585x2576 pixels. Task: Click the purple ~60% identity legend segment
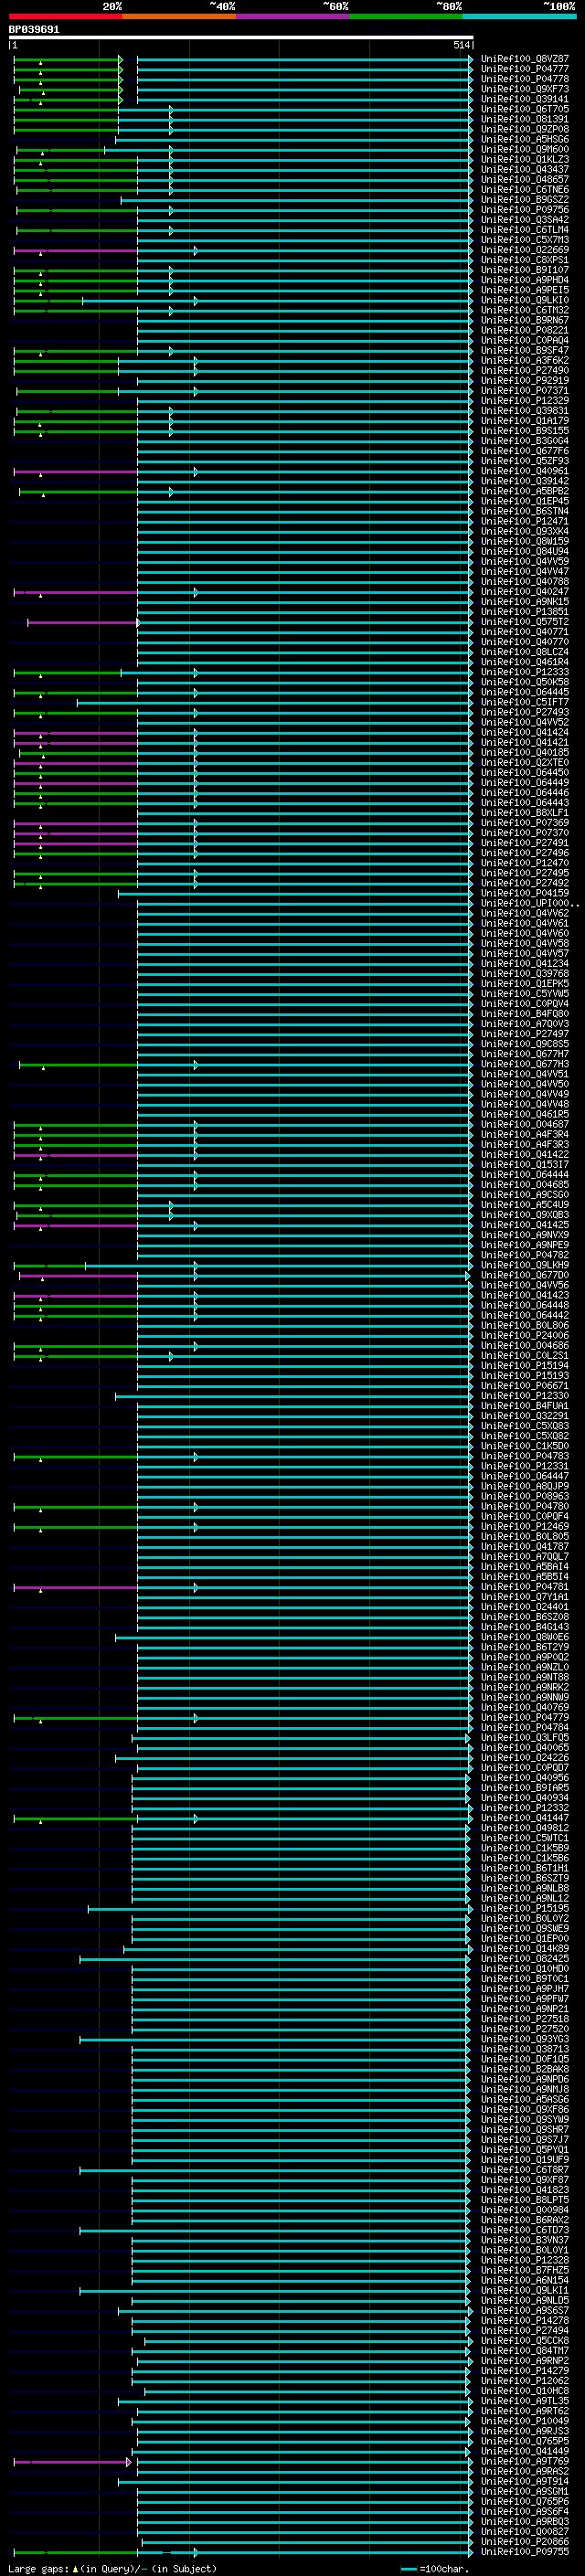coord(293,16)
